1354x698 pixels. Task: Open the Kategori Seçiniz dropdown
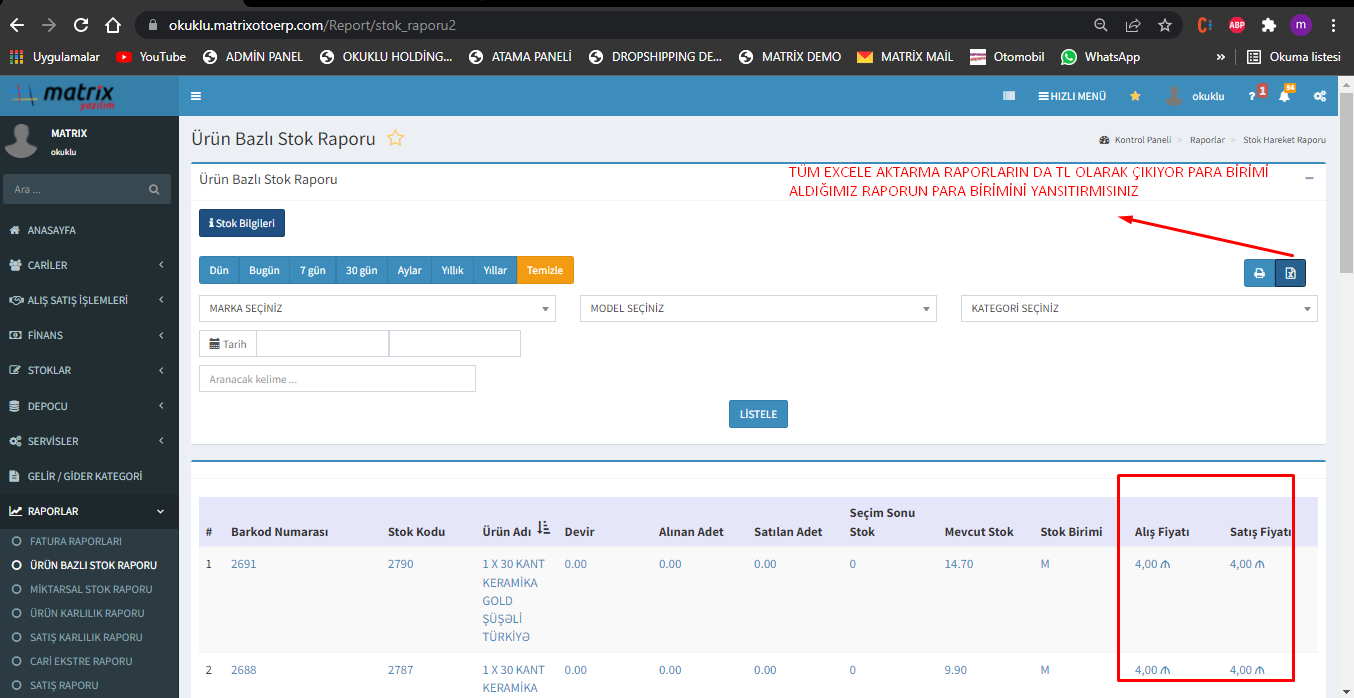point(1138,309)
